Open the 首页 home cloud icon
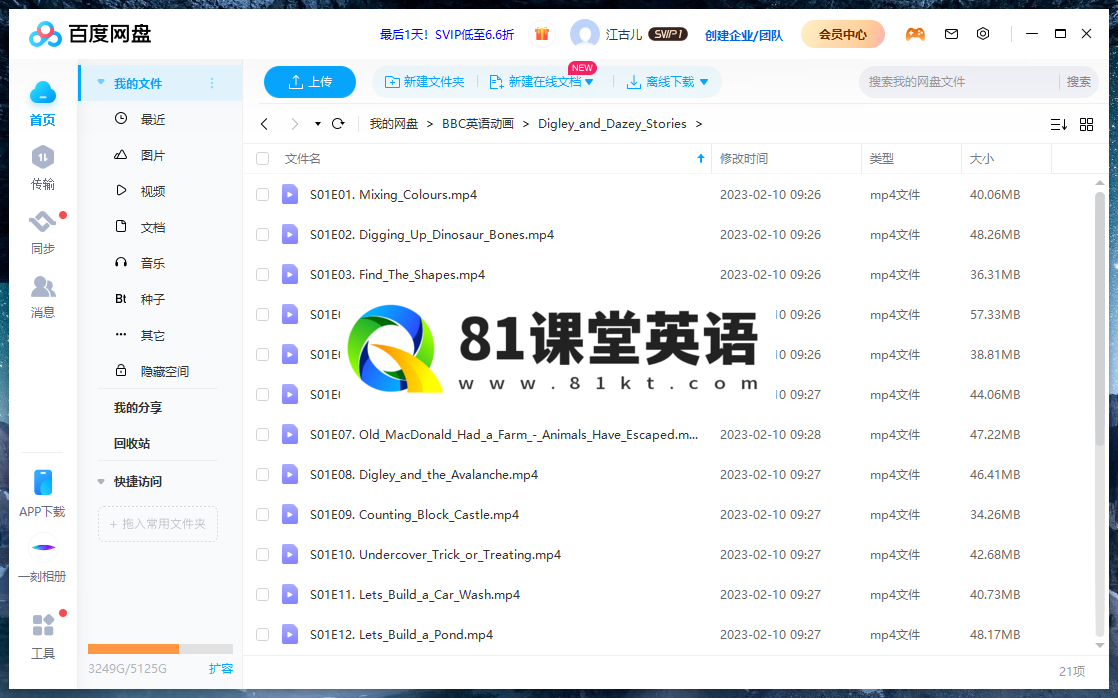The width and height of the screenshot is (1118, 698). [43, 93]
